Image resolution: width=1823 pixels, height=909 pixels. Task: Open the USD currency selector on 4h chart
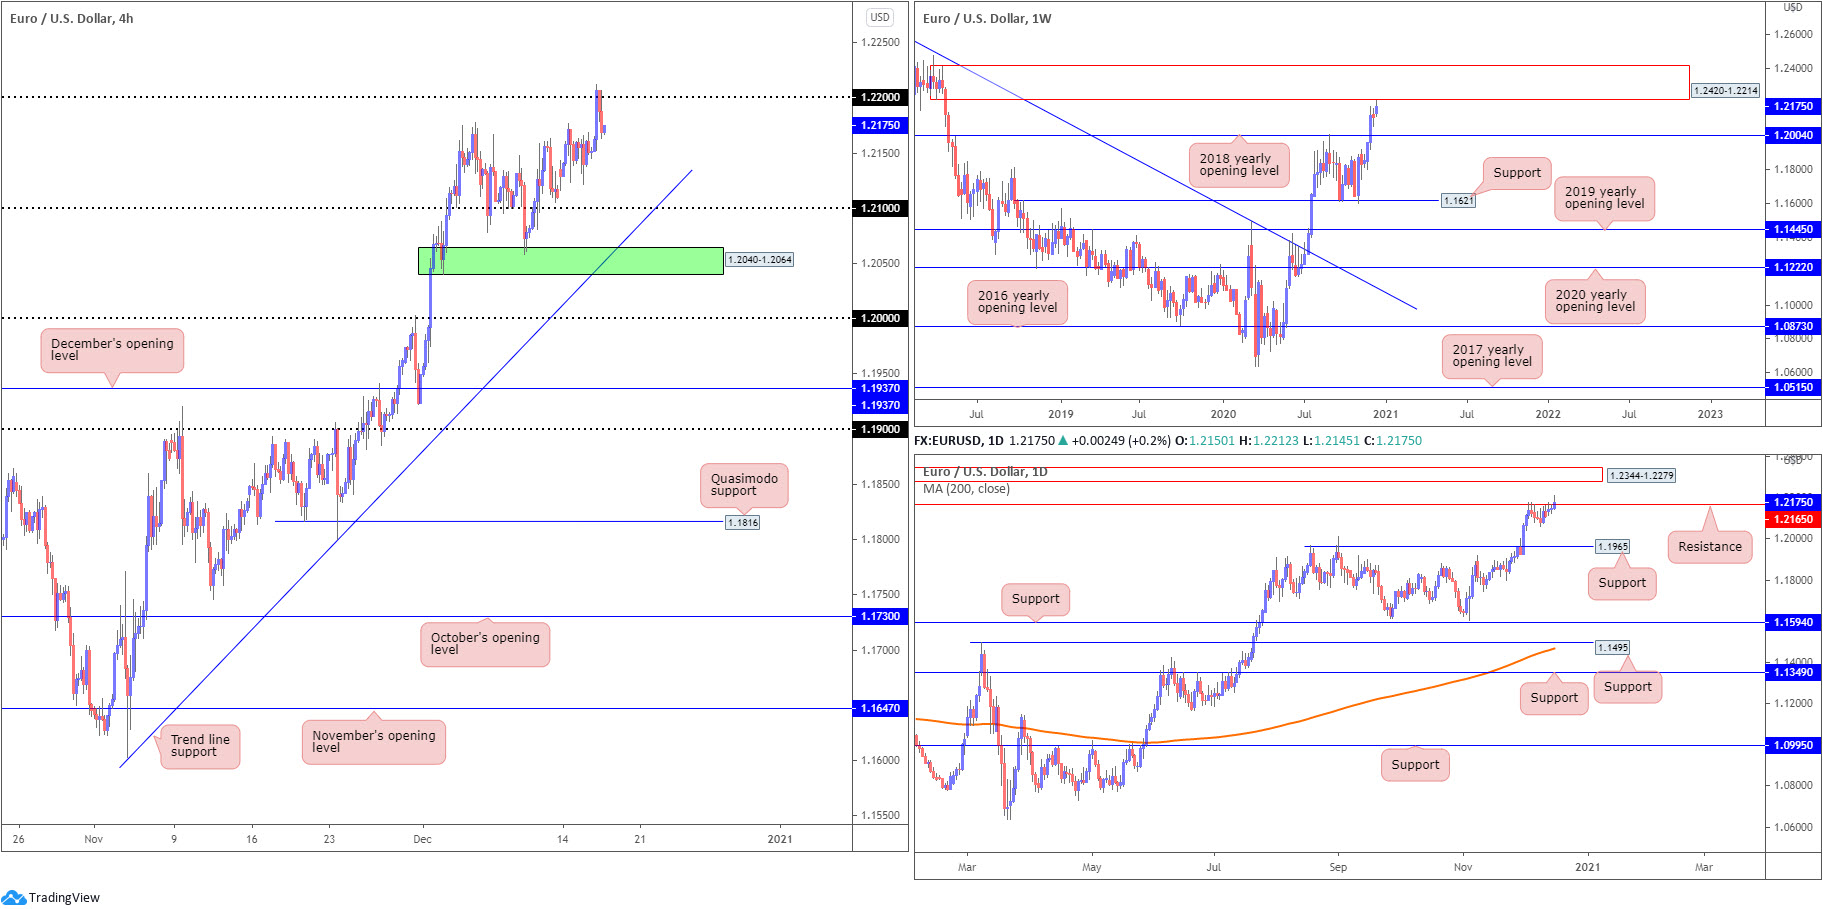[880, 17]
